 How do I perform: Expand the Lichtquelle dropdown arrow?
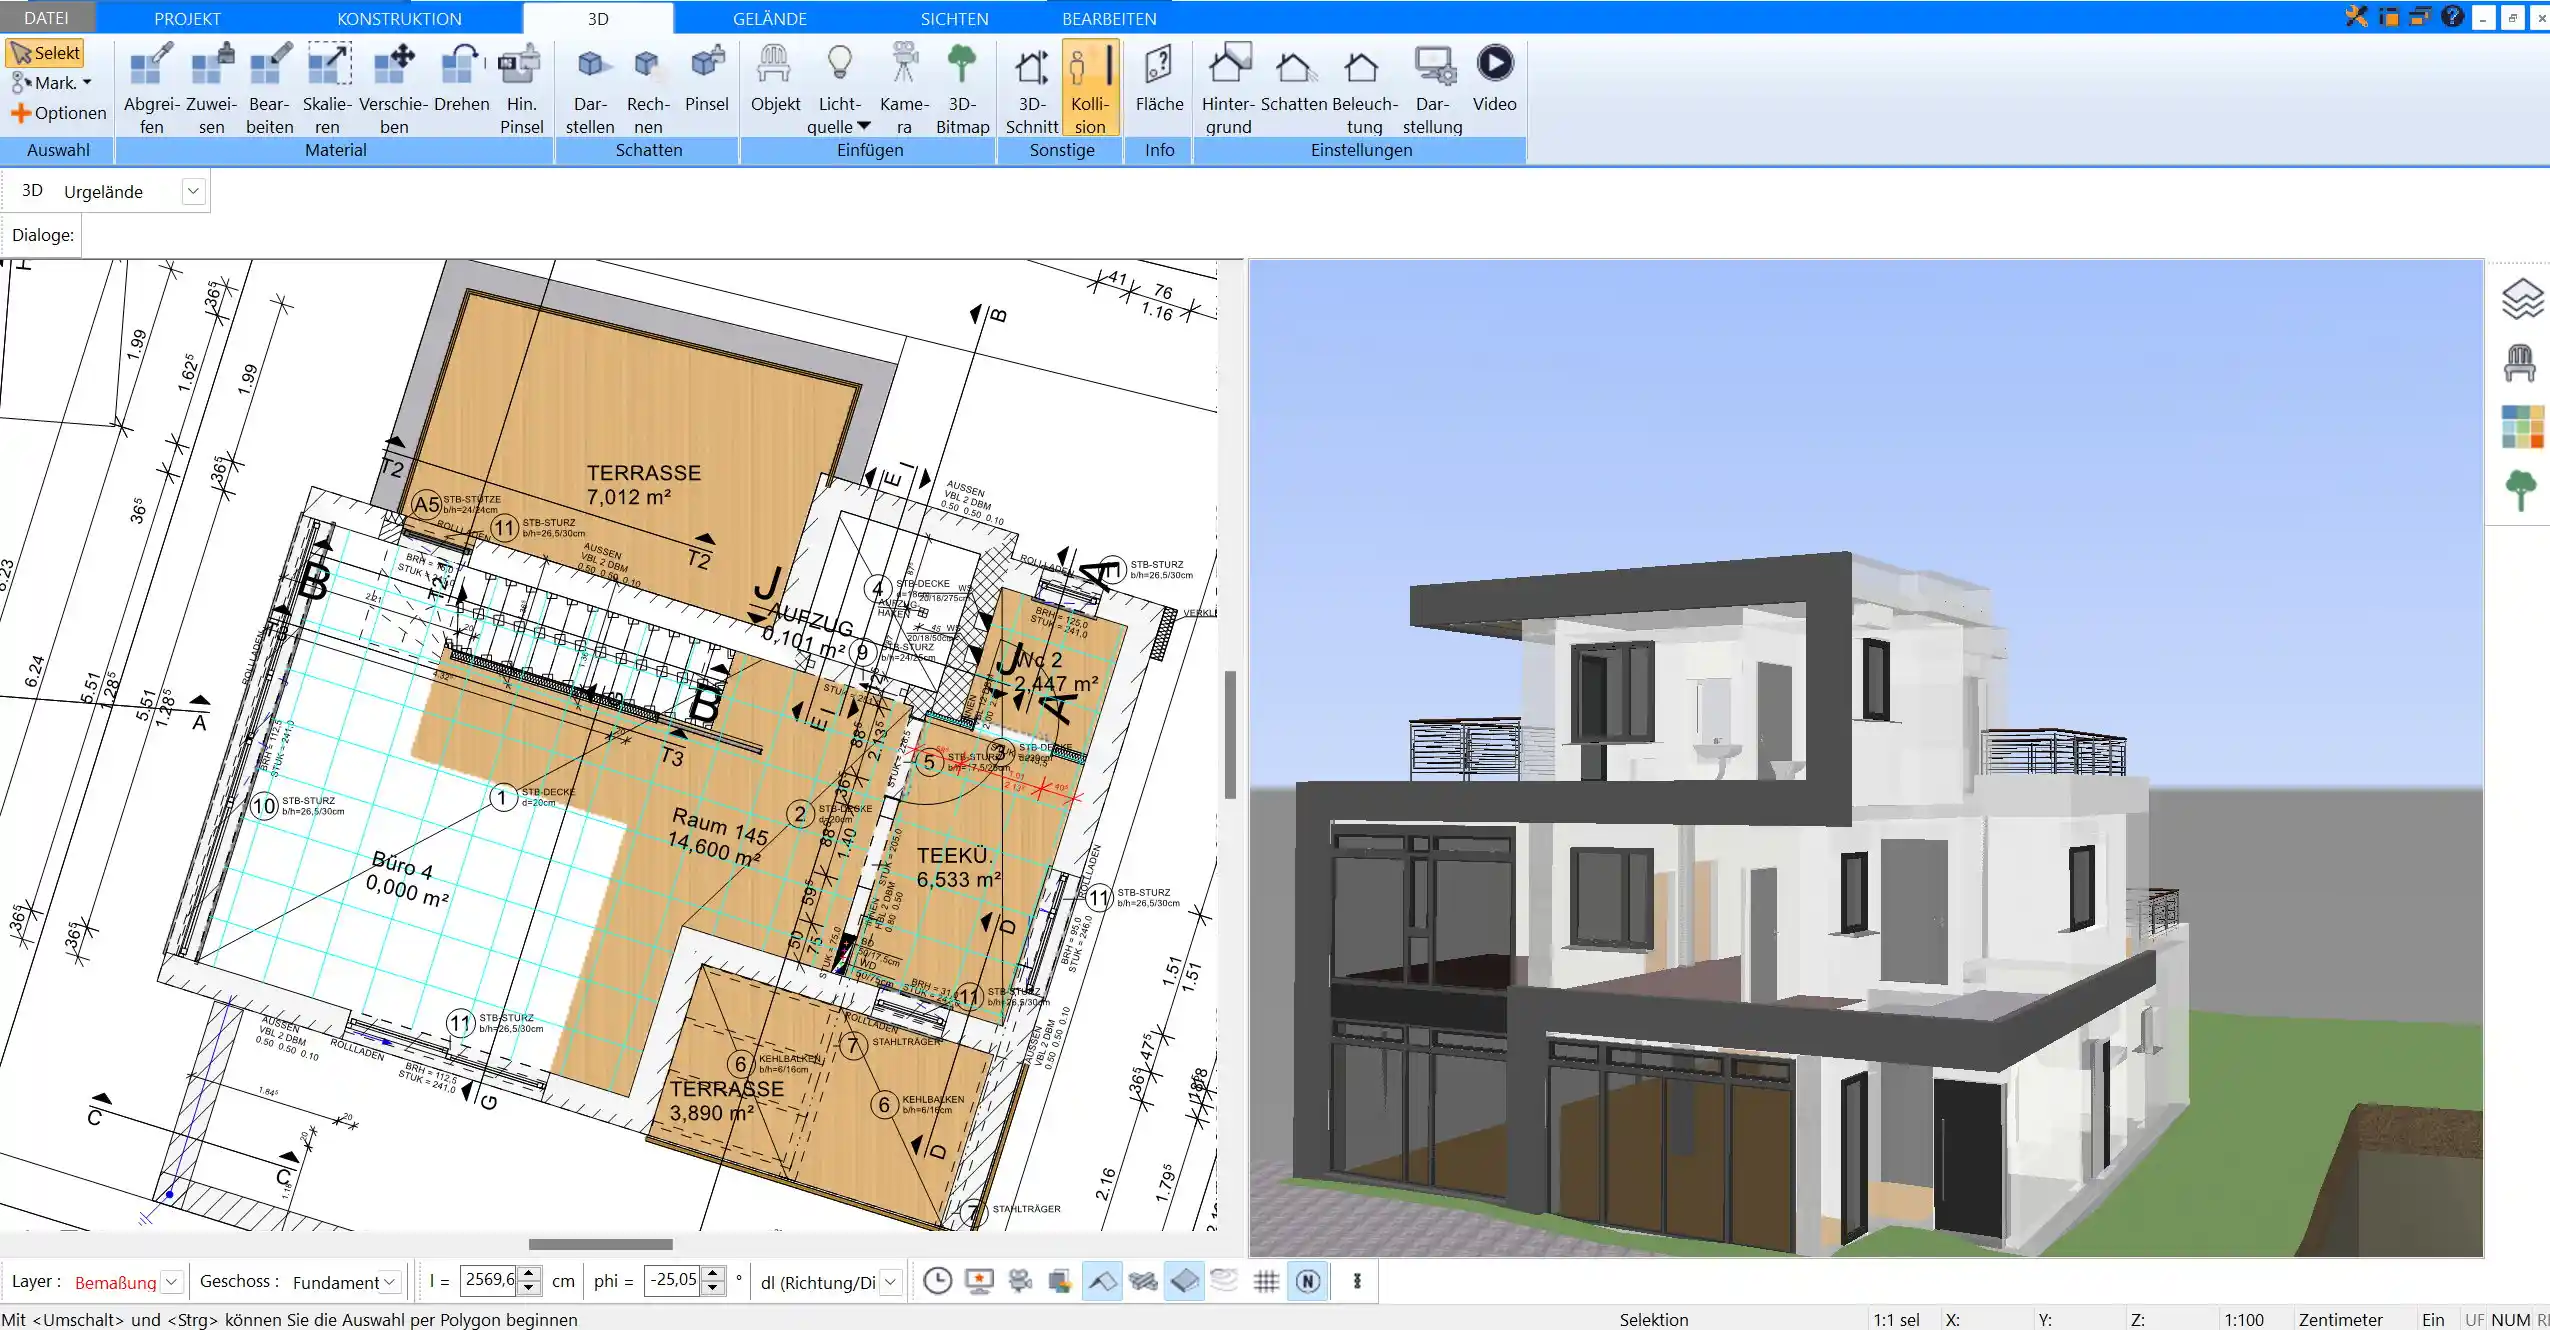pos(864,126)
